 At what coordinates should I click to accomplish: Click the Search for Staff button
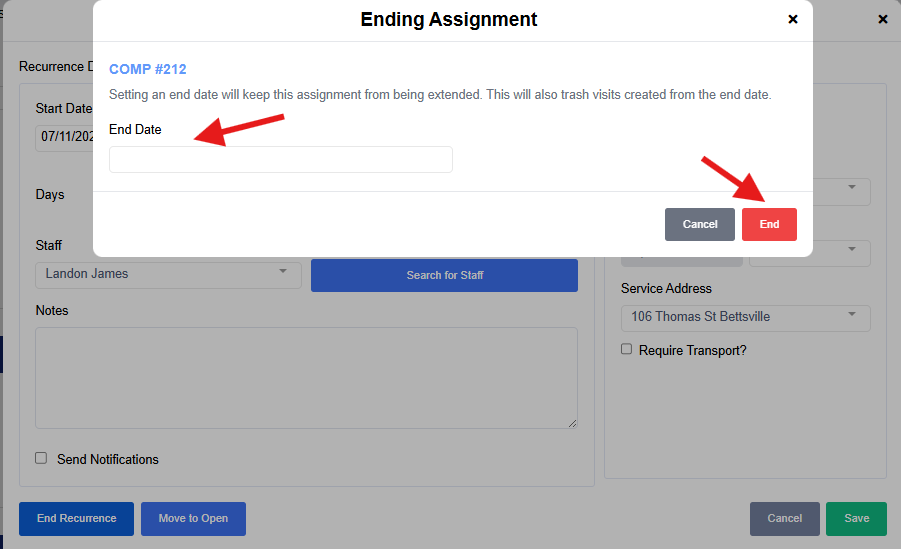click(x=444, y=275)
